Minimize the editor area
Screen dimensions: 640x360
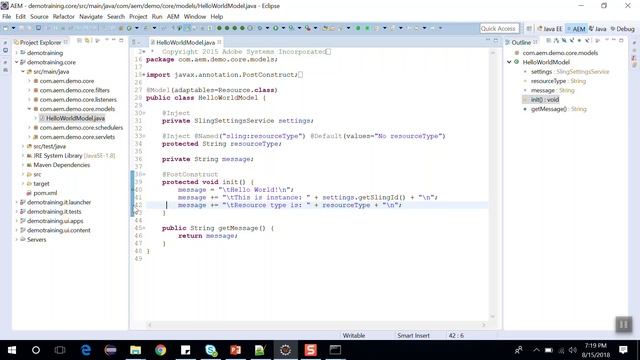coord(488,40)
